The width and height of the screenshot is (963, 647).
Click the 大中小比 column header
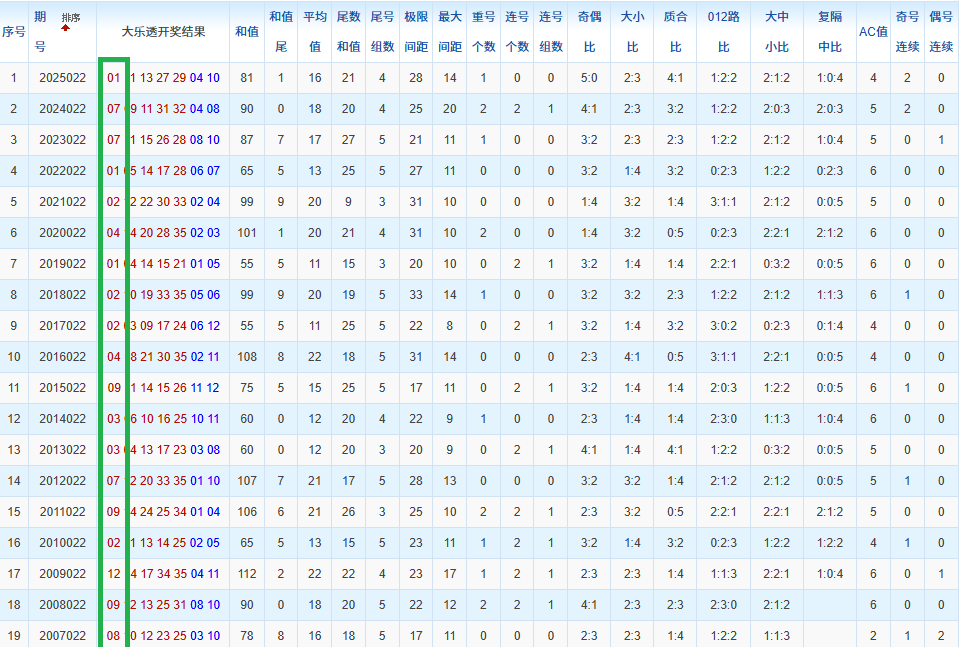pyautogui.click(x=777, y=31)
